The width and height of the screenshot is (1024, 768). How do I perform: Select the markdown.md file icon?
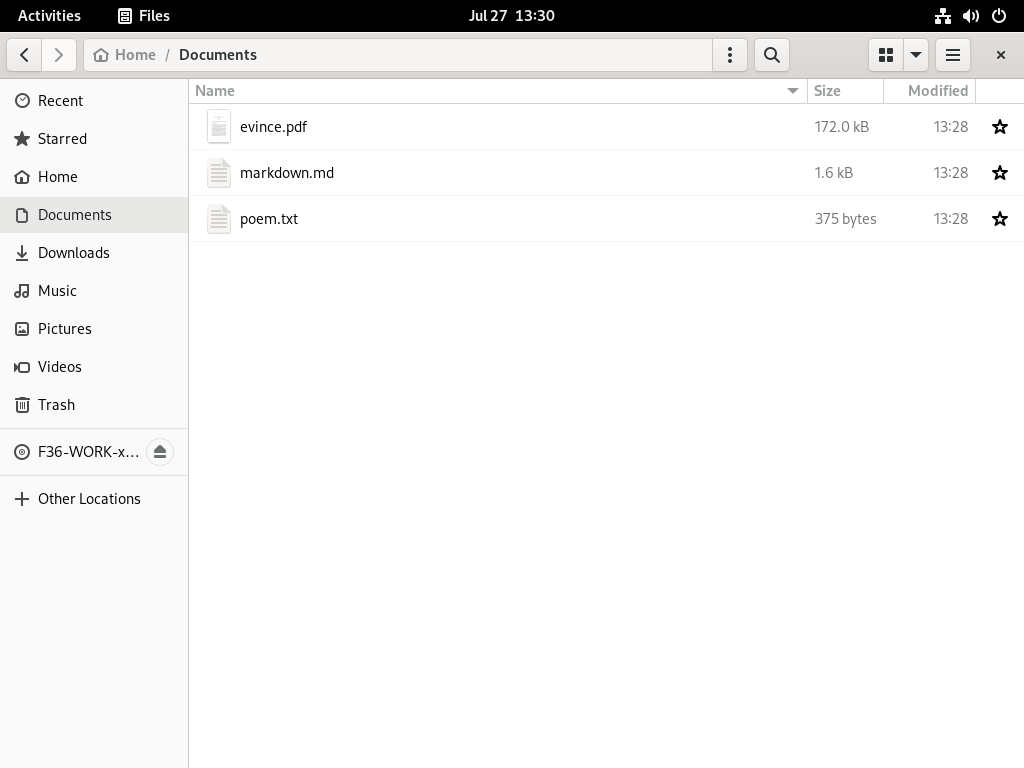[219, 172]
